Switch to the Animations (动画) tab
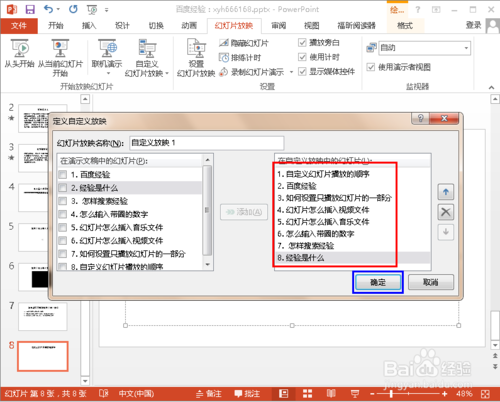The height and width of the screenshot is (402, 500). point(189,26)
